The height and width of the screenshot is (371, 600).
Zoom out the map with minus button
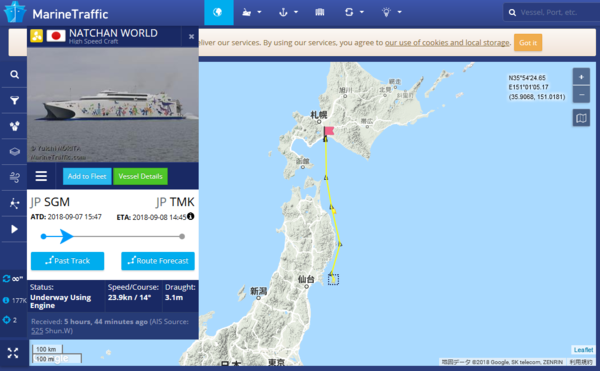coord(581,94)
